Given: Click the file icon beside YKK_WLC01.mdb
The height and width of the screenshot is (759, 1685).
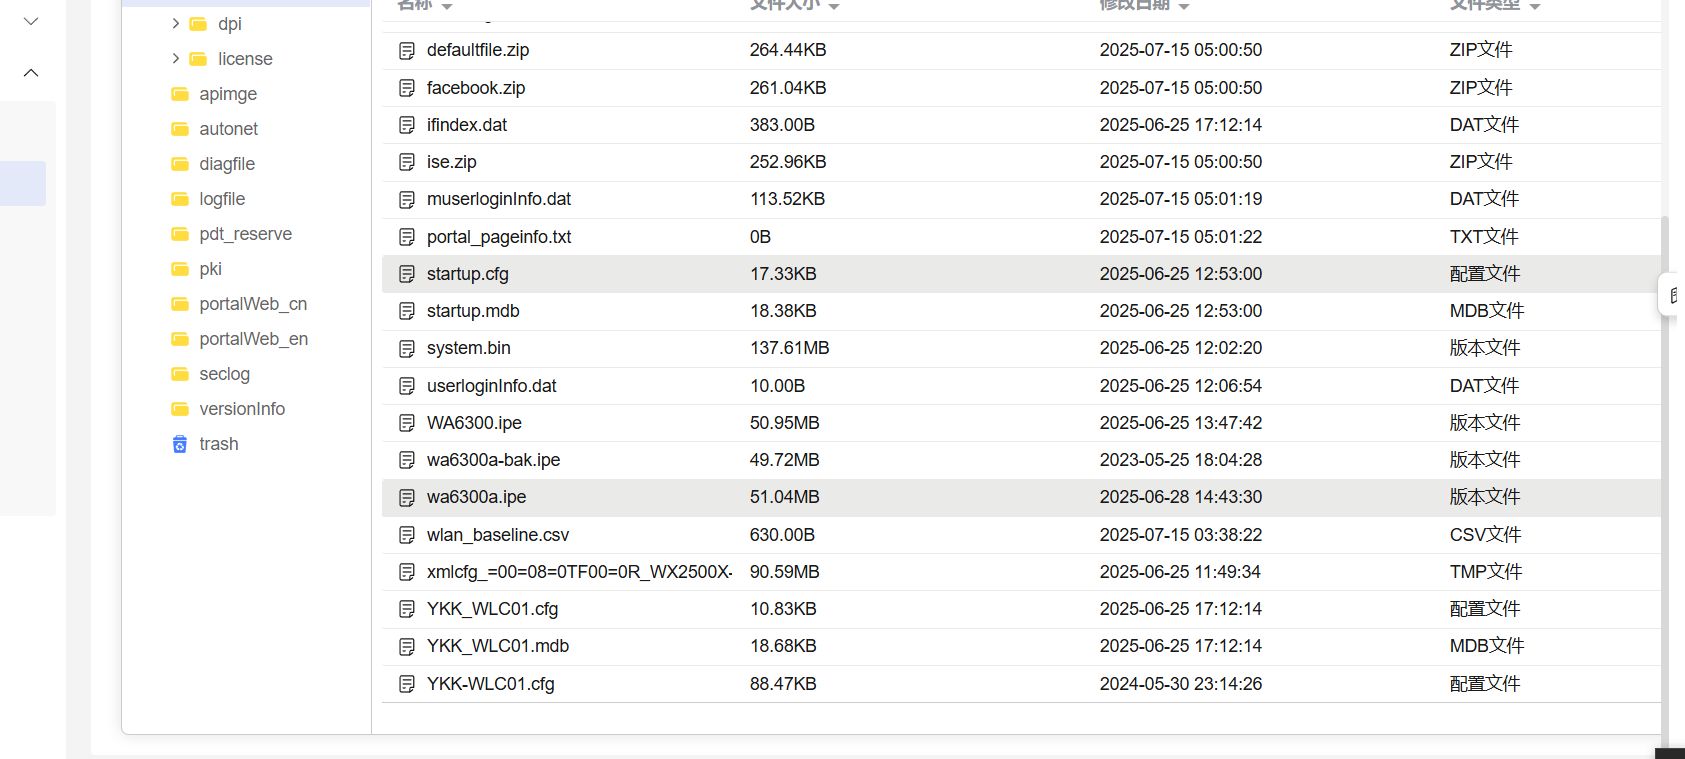Looking at the screenshot, I should pyautogui.click(x=407, y=646).
